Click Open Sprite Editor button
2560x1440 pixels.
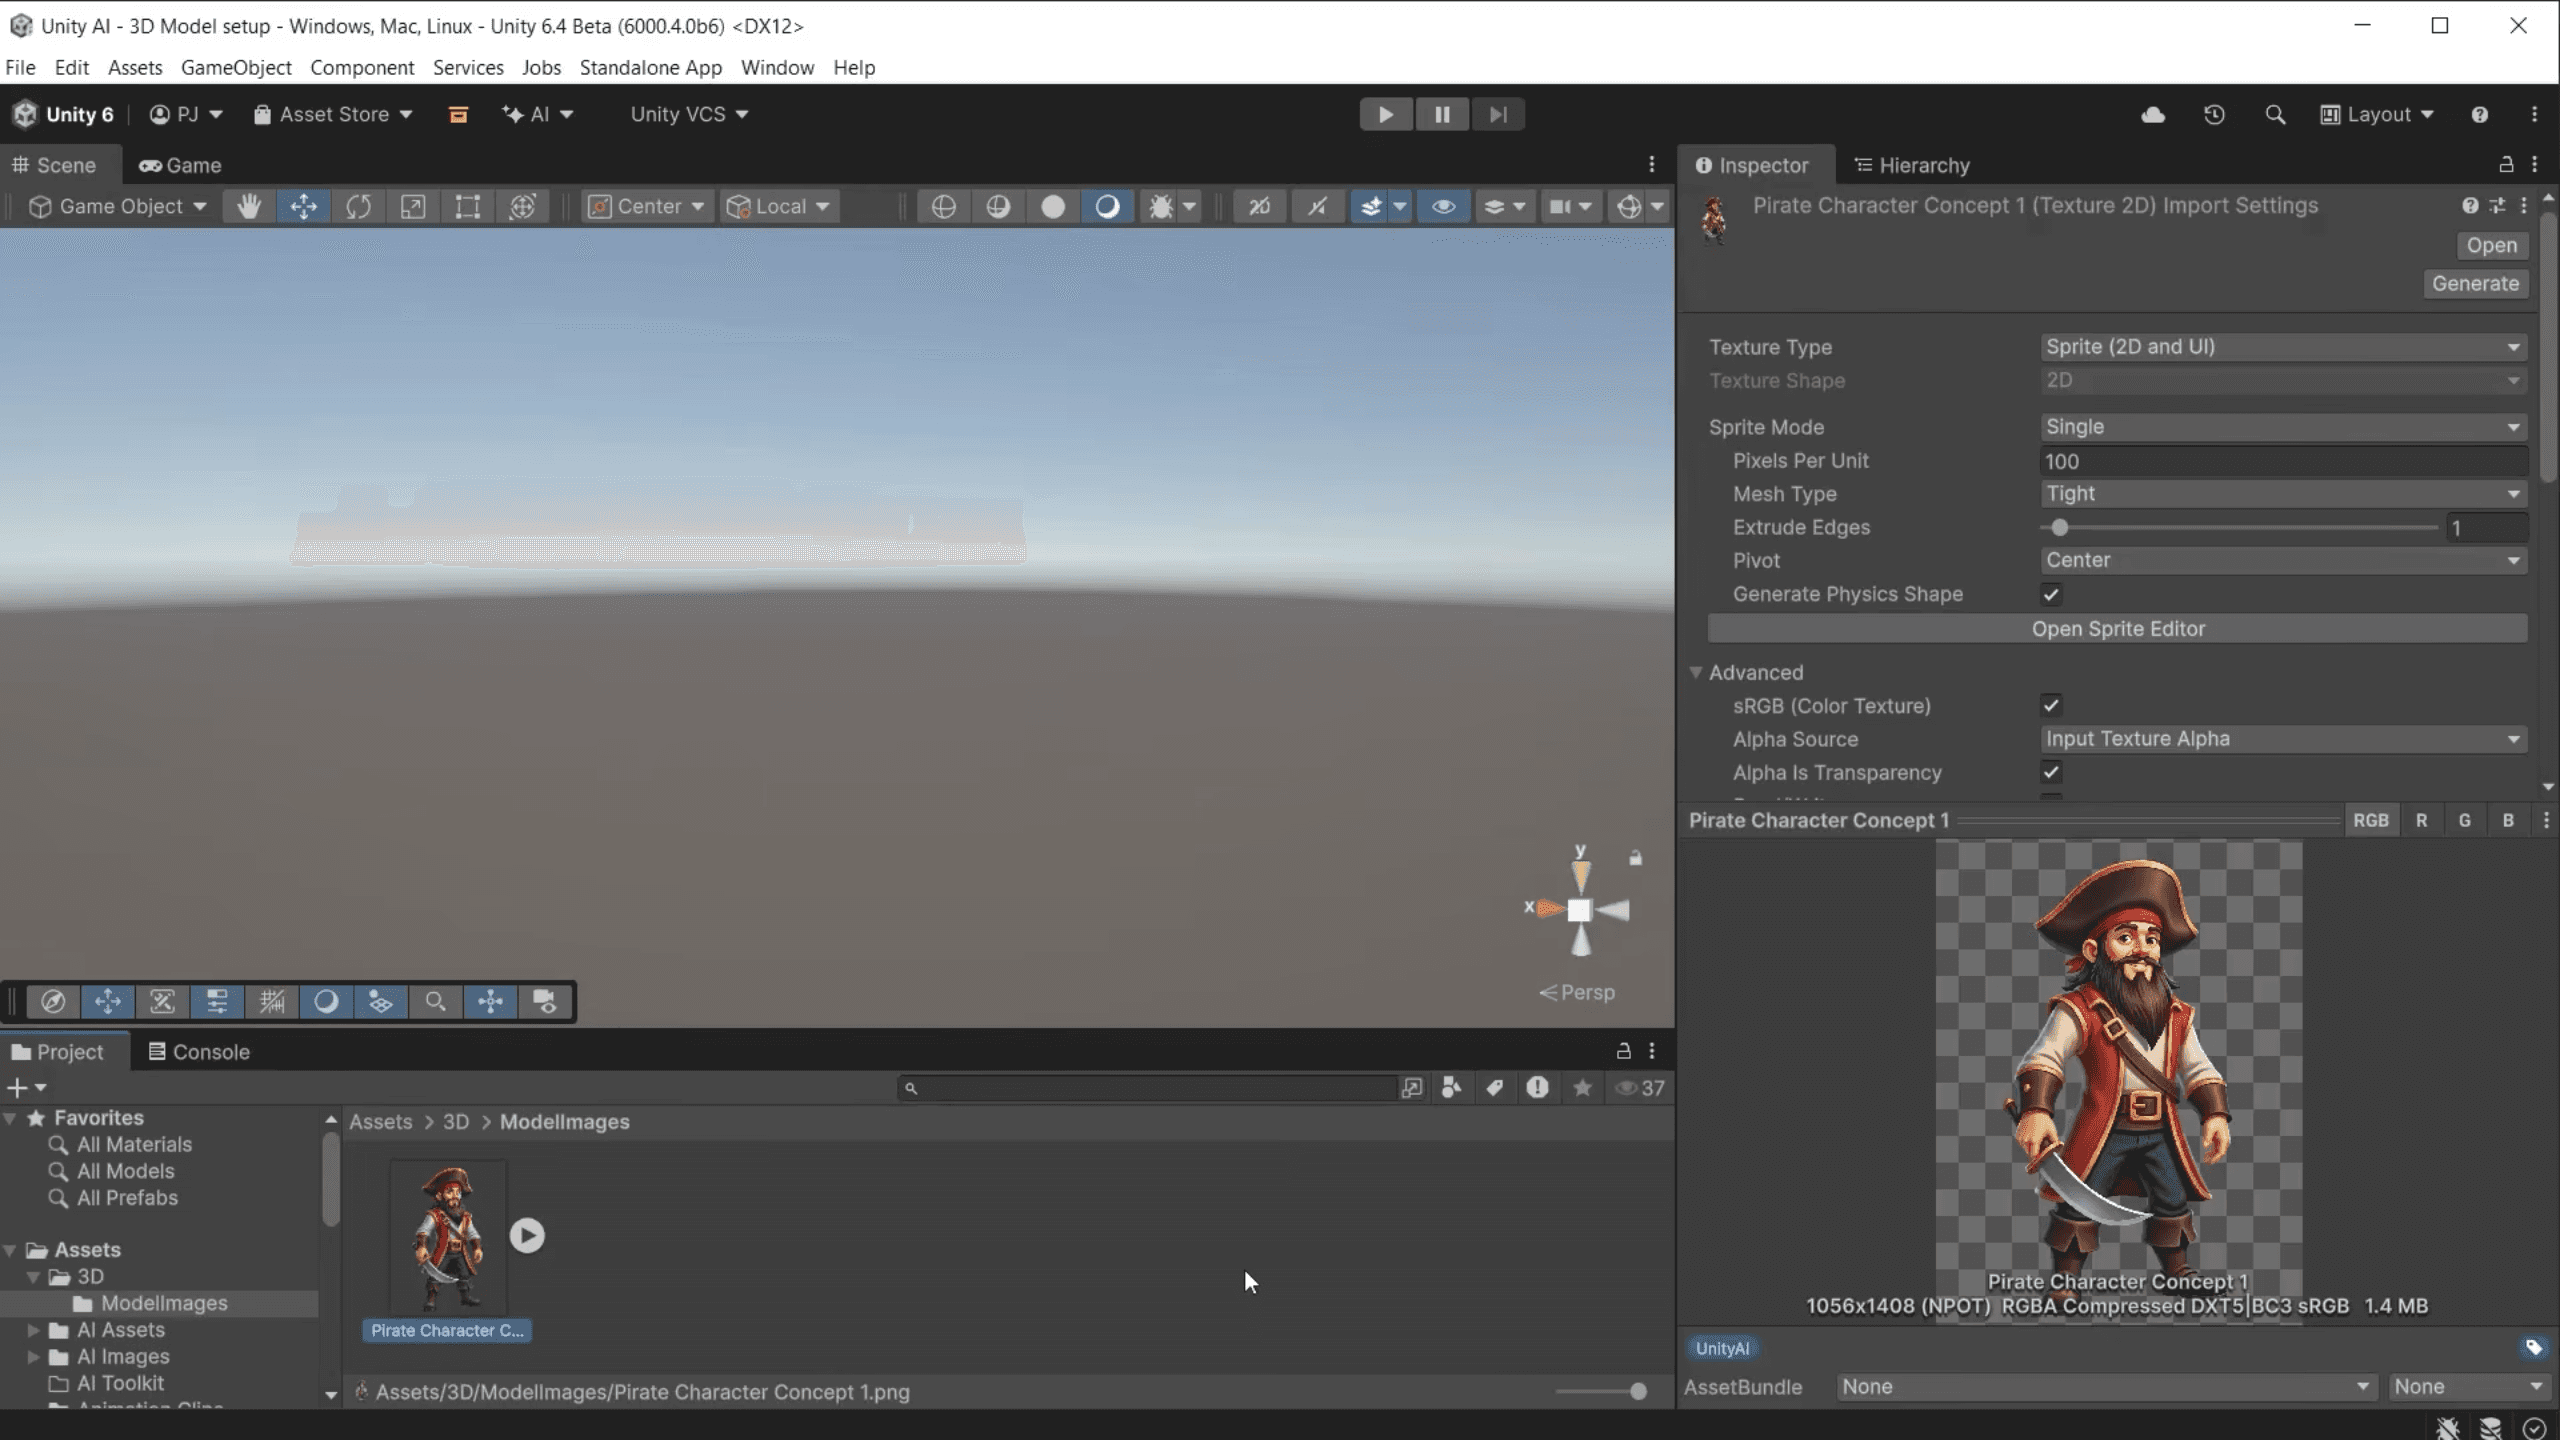pos(2118,629)
